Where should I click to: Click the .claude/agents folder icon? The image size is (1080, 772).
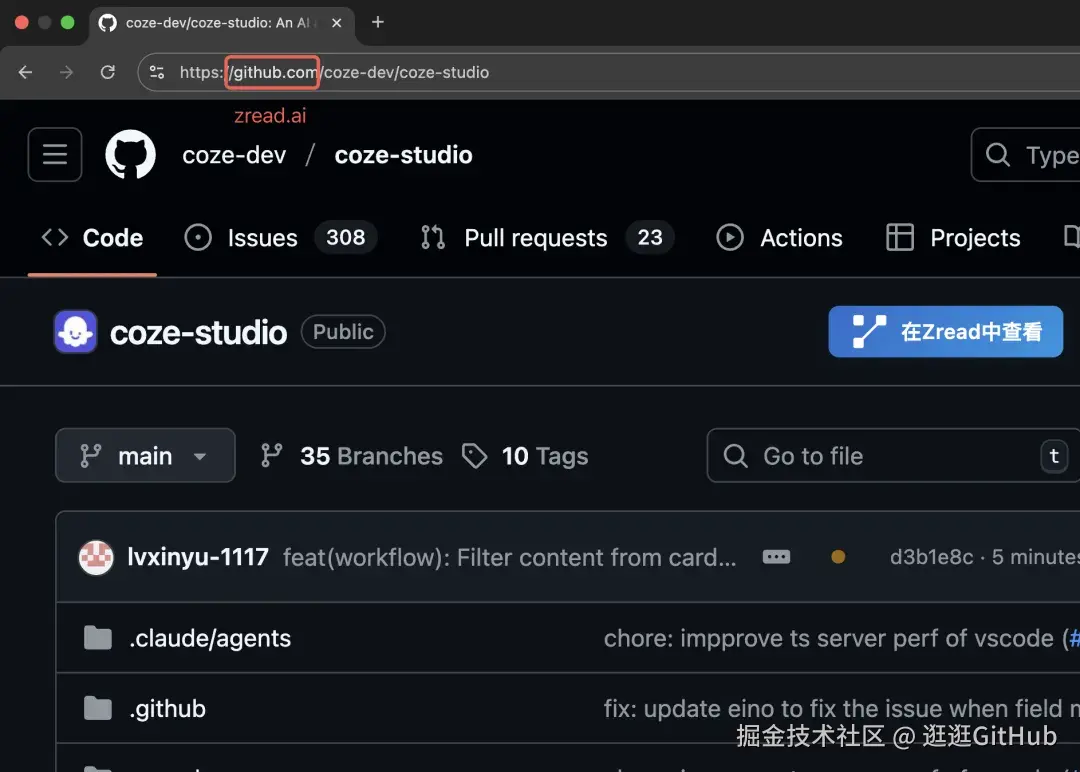pyautogui.click(x=98, y=638)
